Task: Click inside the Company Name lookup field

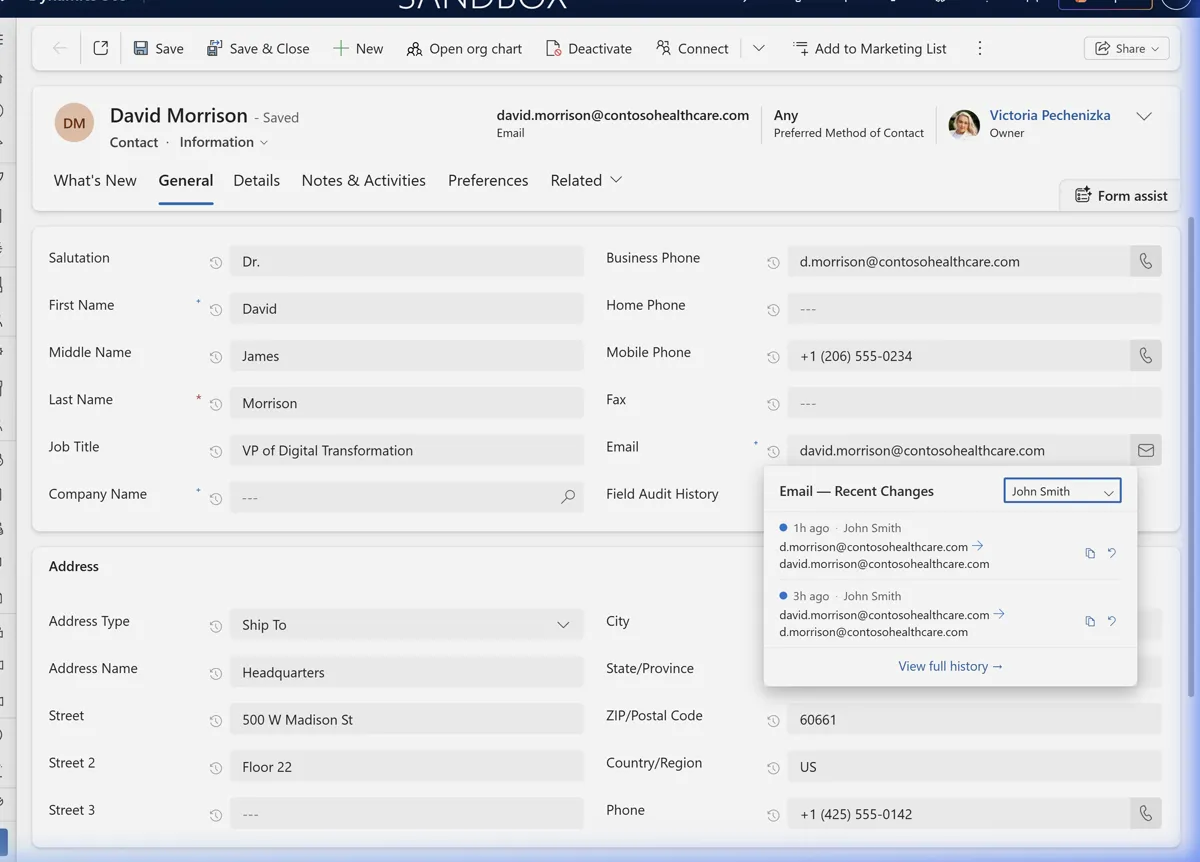Action: pos(400,497)
